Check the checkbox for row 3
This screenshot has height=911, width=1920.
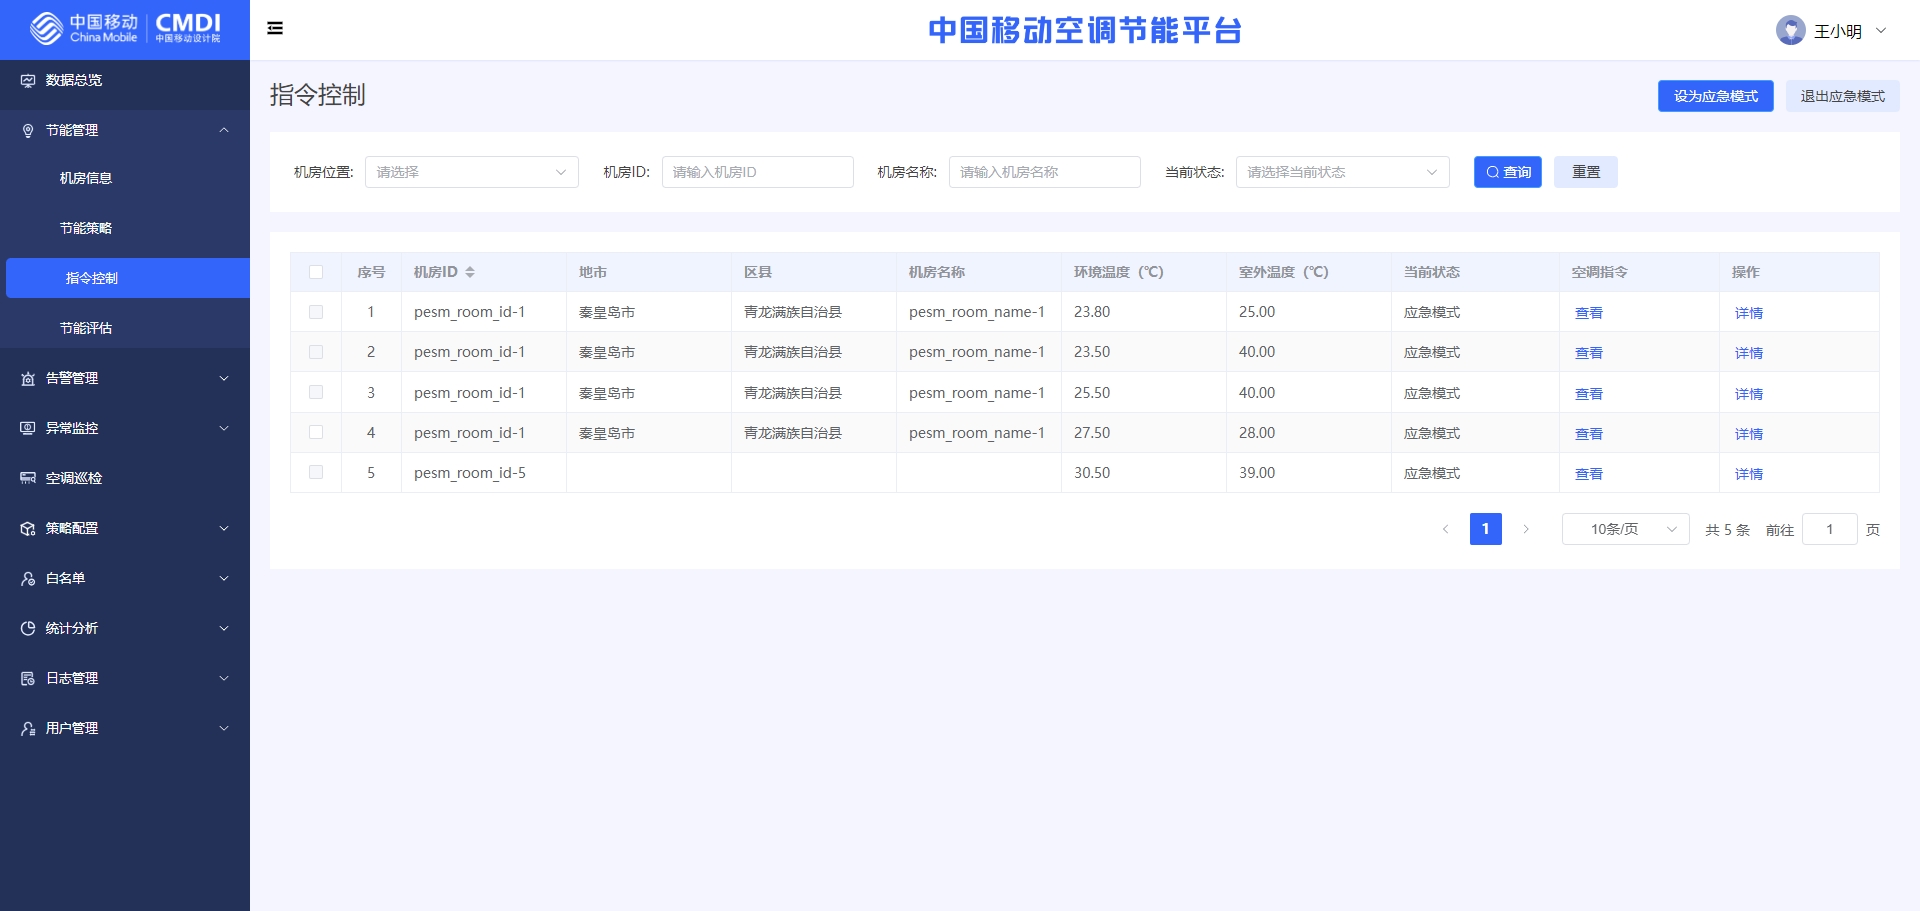click(316, 392)
